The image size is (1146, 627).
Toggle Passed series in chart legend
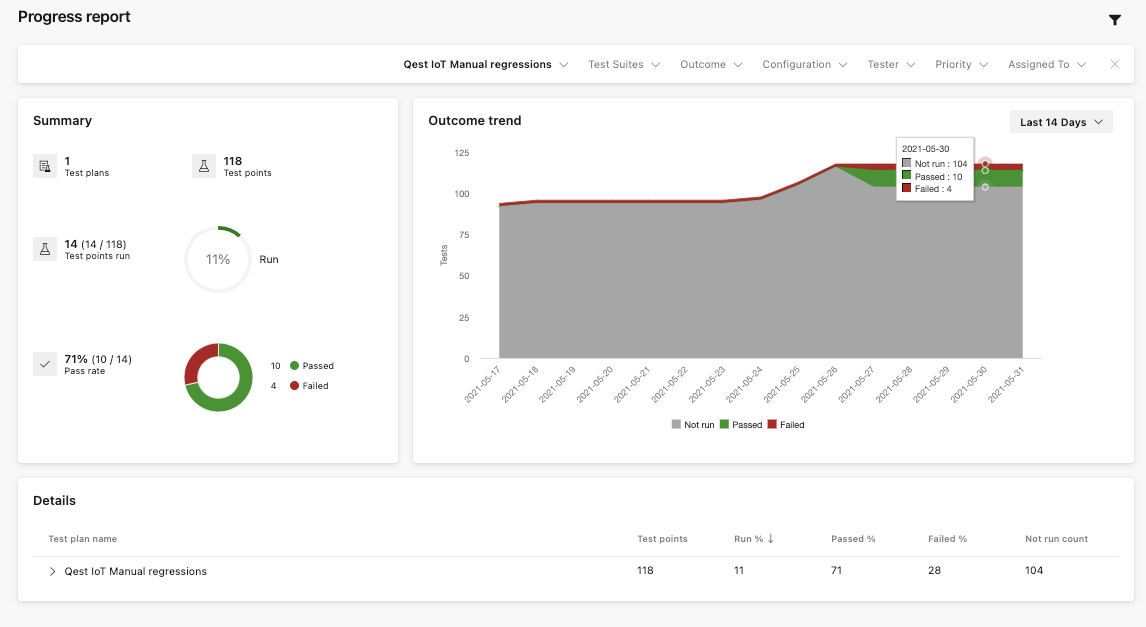pos(740,425)
